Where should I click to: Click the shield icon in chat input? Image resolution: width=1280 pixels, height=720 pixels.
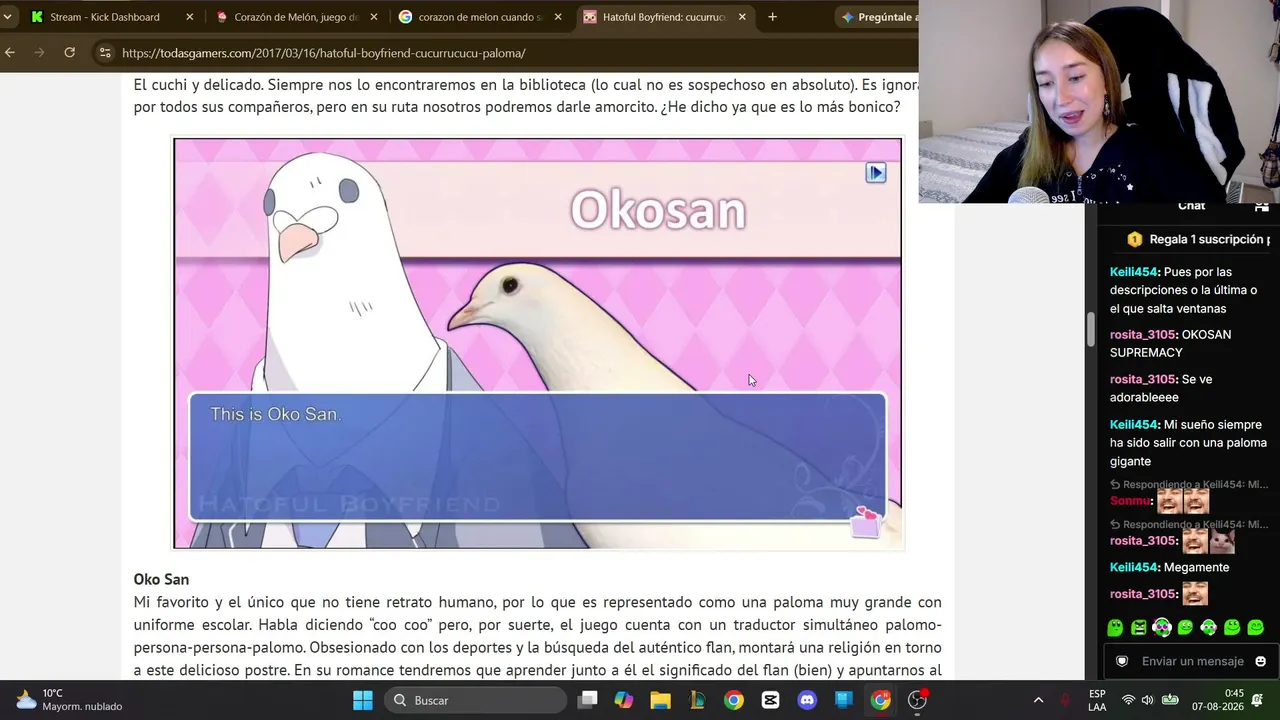(x=1122, y=661)
